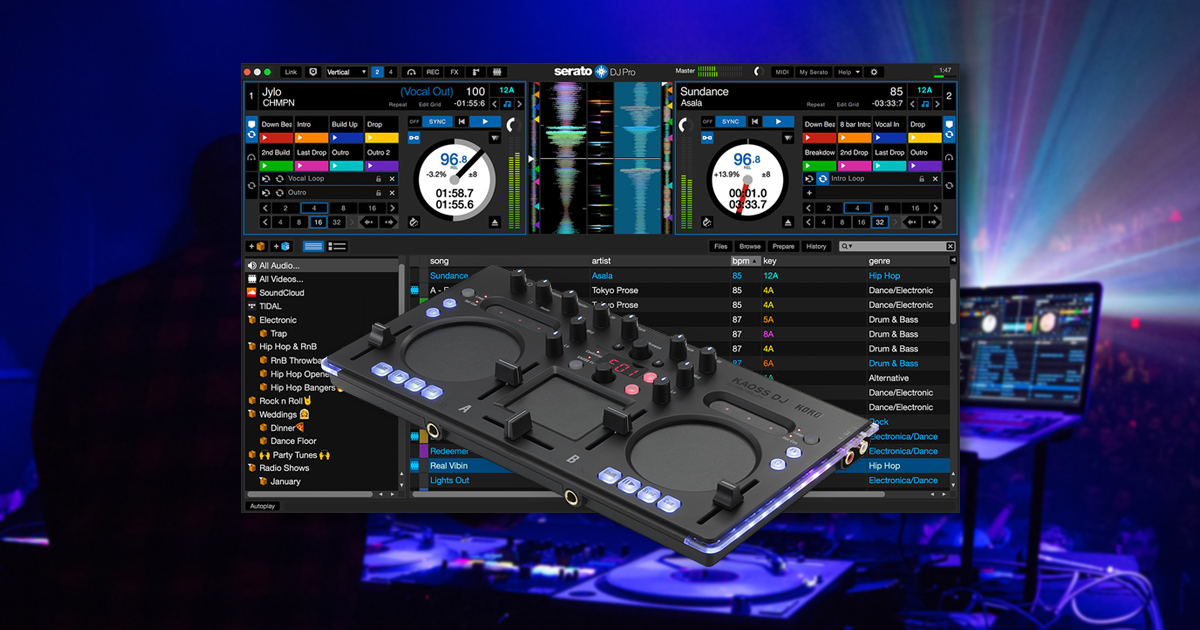Screen dimensions: 1200x630
Task: Open the Prepare panel tab
Action: point(783,246)
